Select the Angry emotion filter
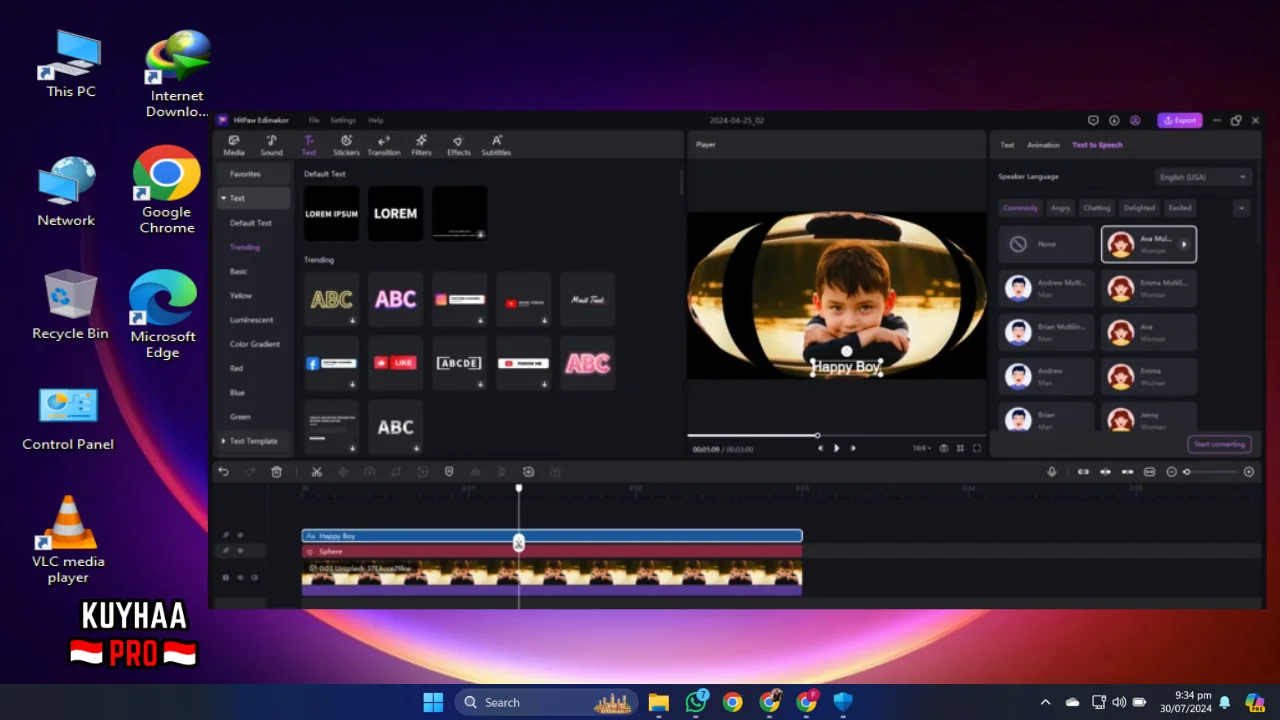 tap(1060, 208)
